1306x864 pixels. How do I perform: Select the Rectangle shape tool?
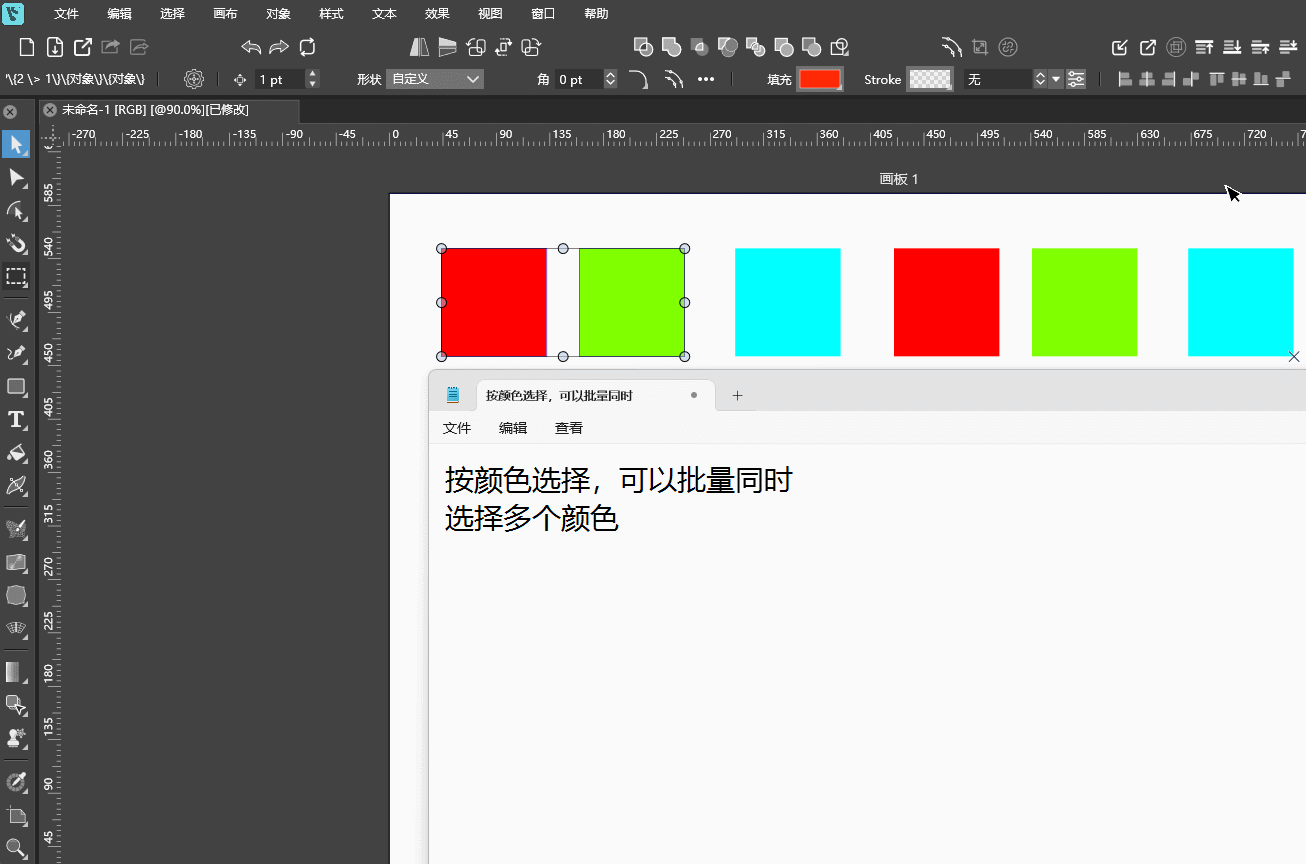pyautogui.click(x=16, y=386)
